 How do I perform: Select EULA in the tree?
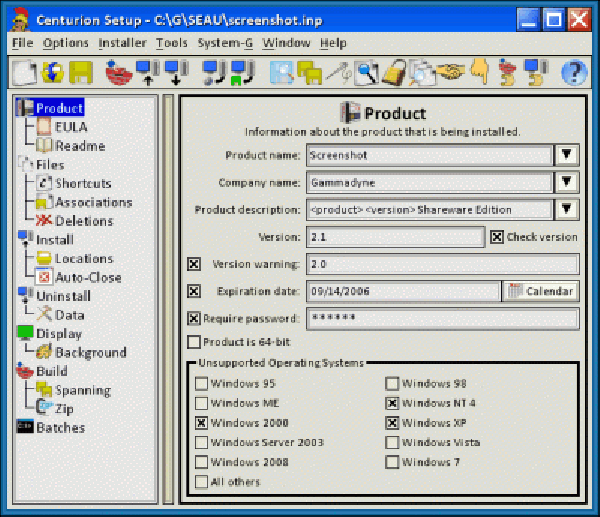71,127
